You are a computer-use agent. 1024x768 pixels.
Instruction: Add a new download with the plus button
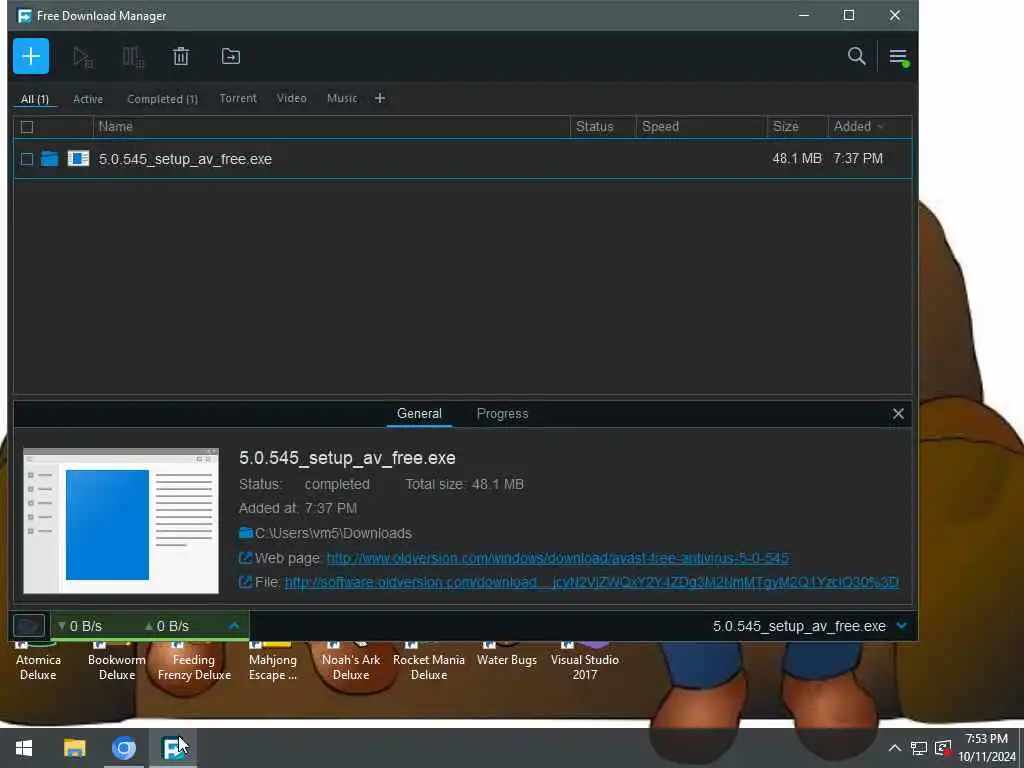[31, 56]
